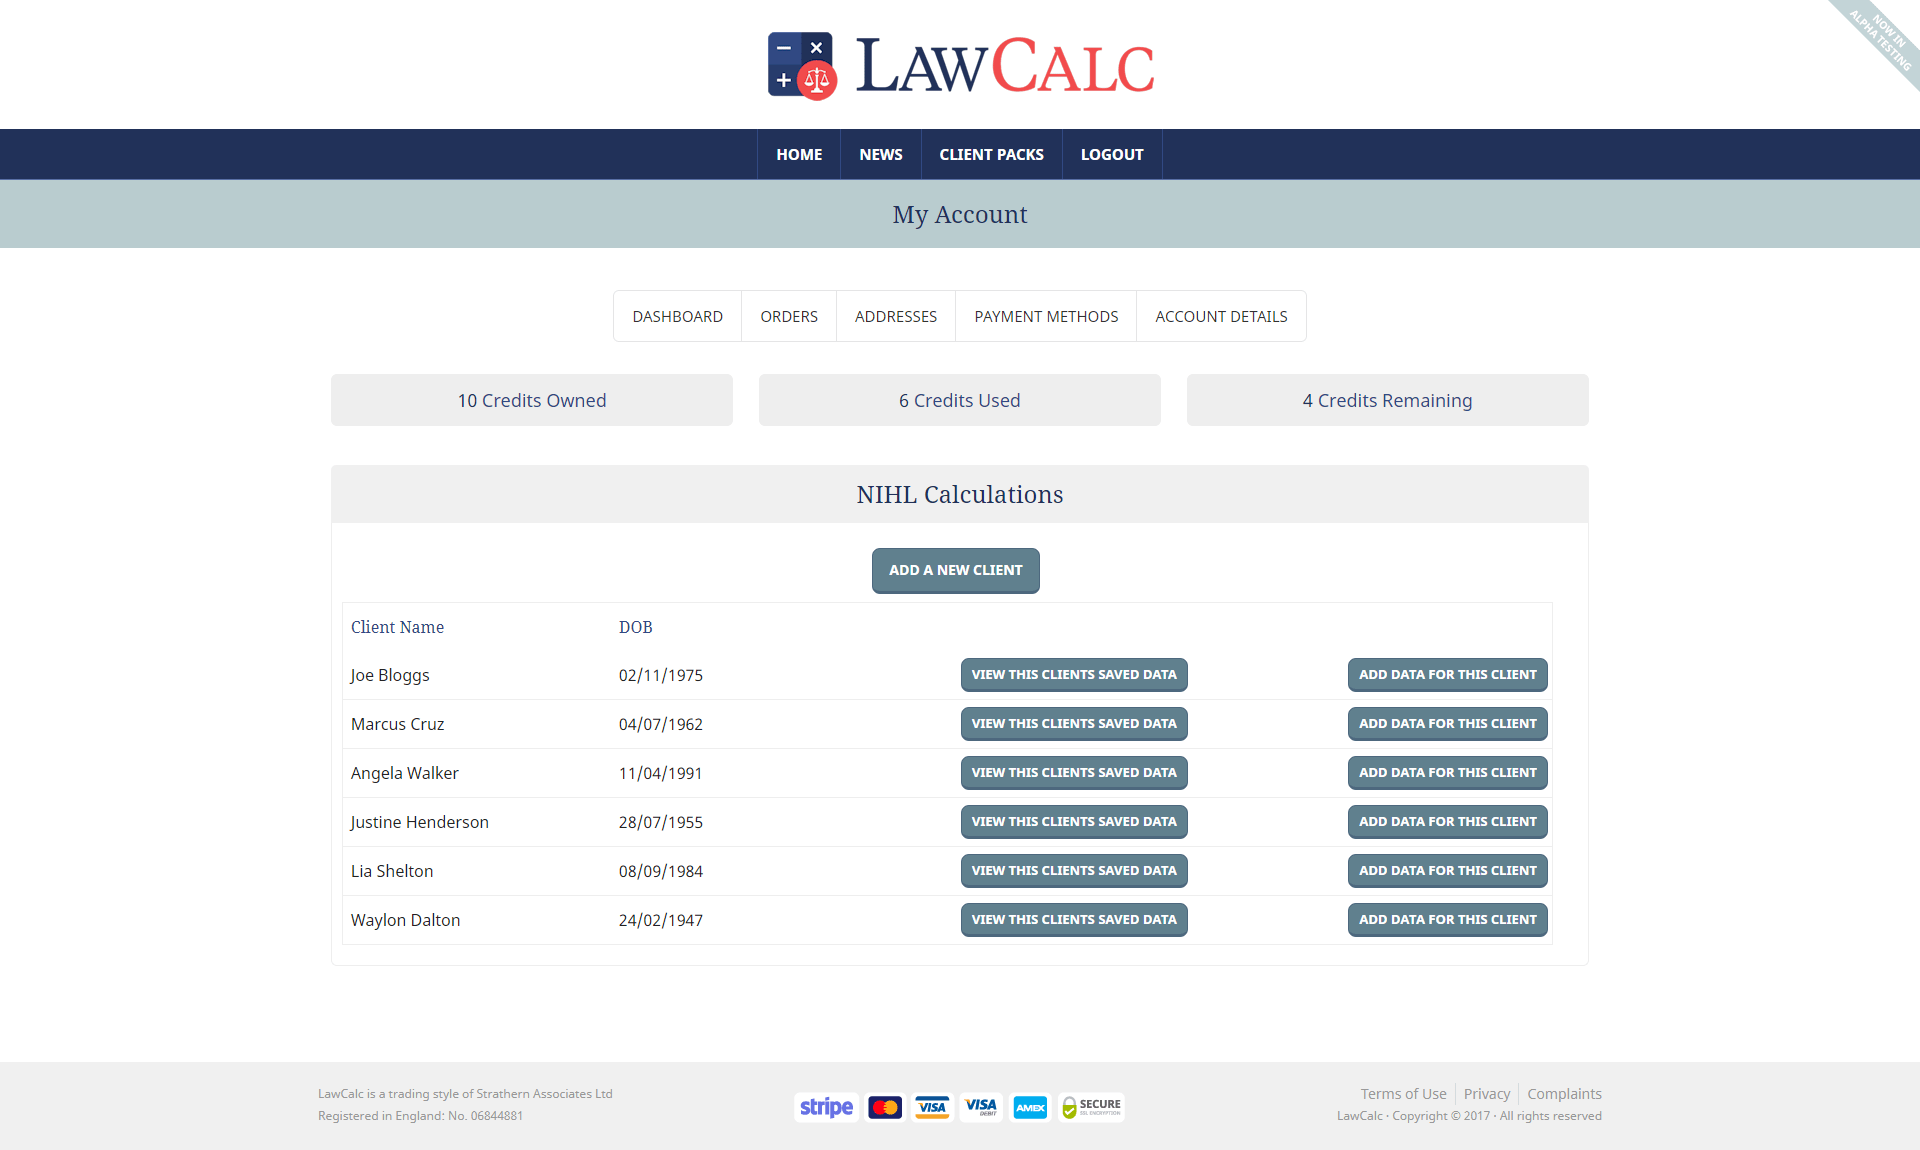Image resolution: width=1920 pixels, height=1150 pixels.
Task: Click the American Express icon in footer
Action: [1030, 1107]
